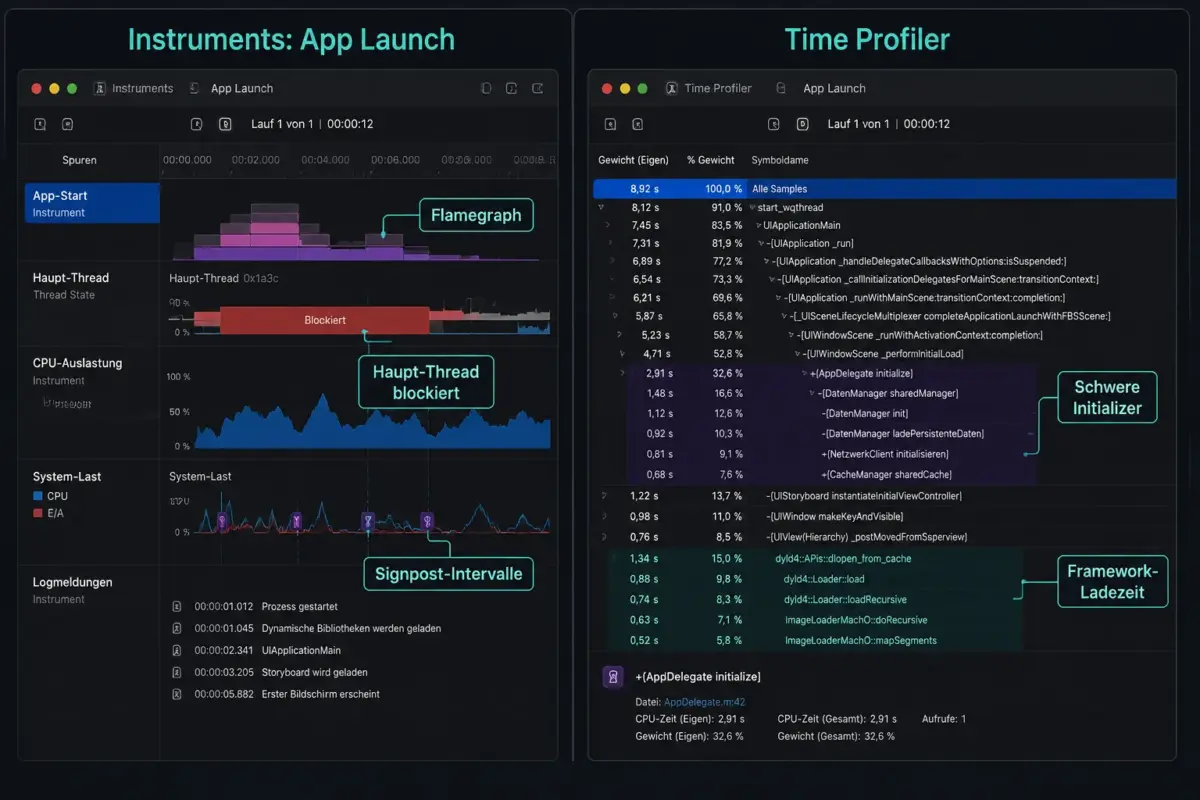Viewport: 1200px width, 800px height.
Task: Click the log icon next to Erster Bildschirm erscheint
Action: (x=177, y=694)
